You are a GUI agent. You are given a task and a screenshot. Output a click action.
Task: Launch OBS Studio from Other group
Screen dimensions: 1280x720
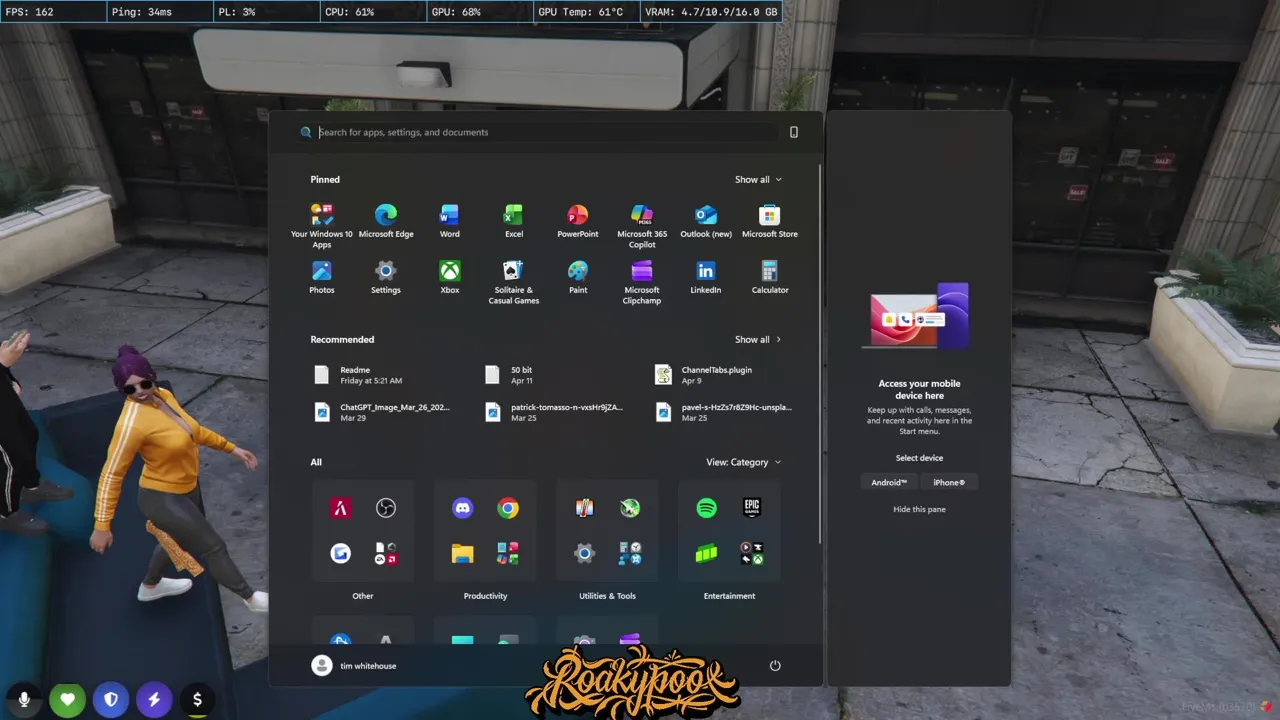(385, 508)
